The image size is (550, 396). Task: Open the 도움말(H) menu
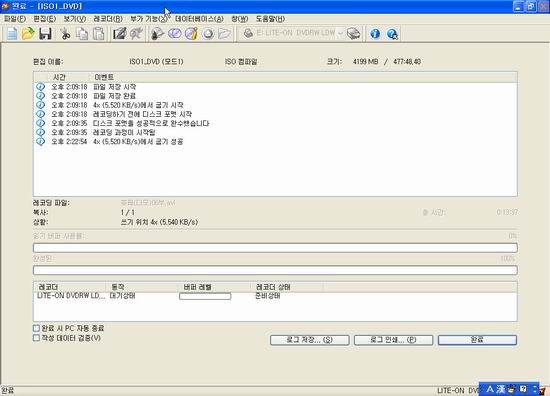click(x=270, y=19)
